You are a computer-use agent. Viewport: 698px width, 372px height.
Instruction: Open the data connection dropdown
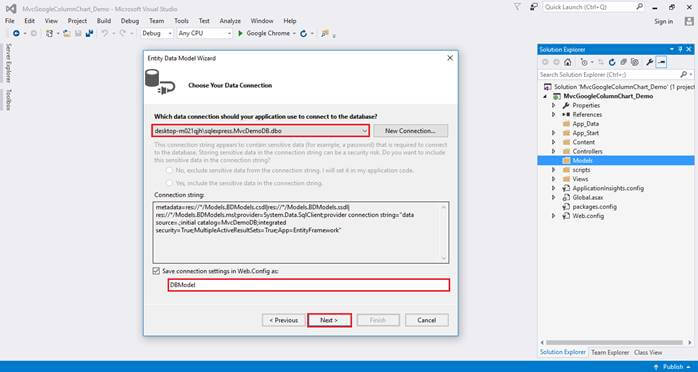click(x=365, y=131)
